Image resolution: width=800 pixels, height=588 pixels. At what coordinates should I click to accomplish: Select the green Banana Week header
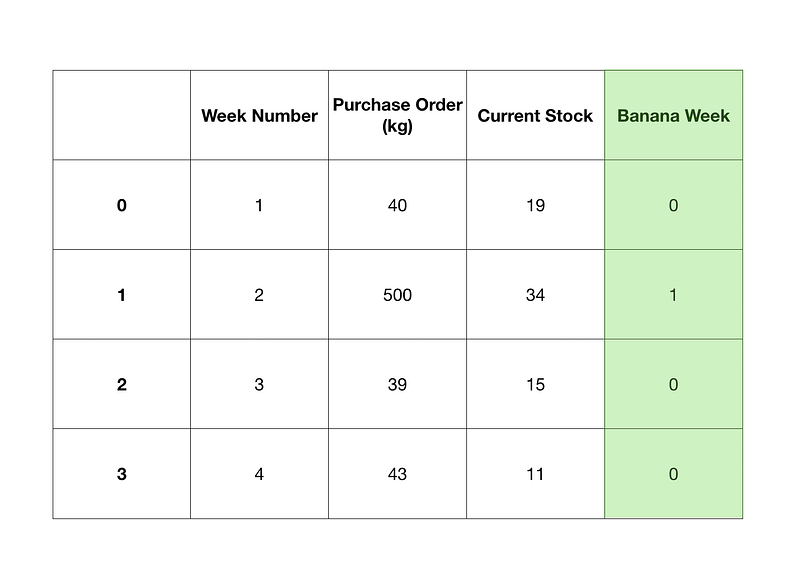coord(673,115)
